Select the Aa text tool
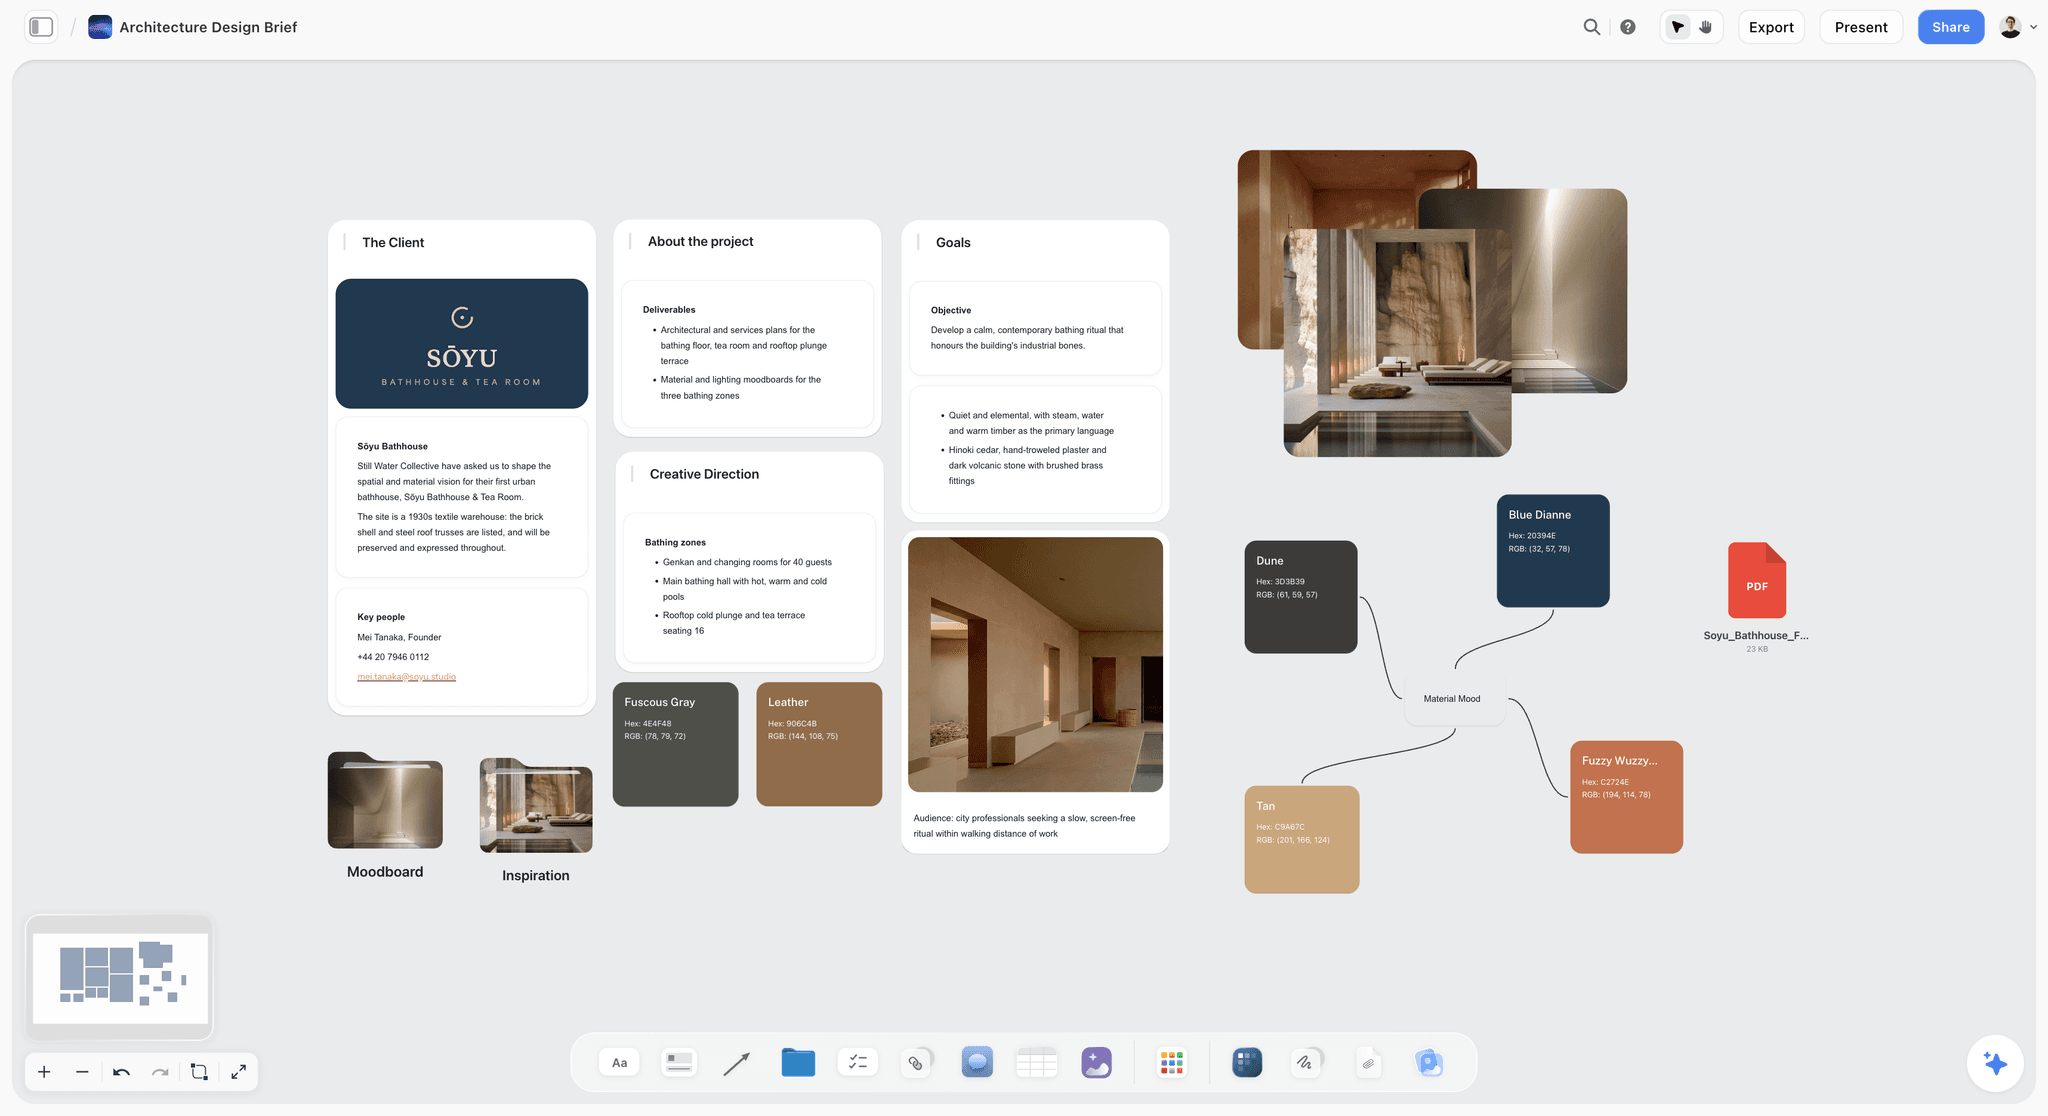The image size is (2048, 1116). point(620,1062)
